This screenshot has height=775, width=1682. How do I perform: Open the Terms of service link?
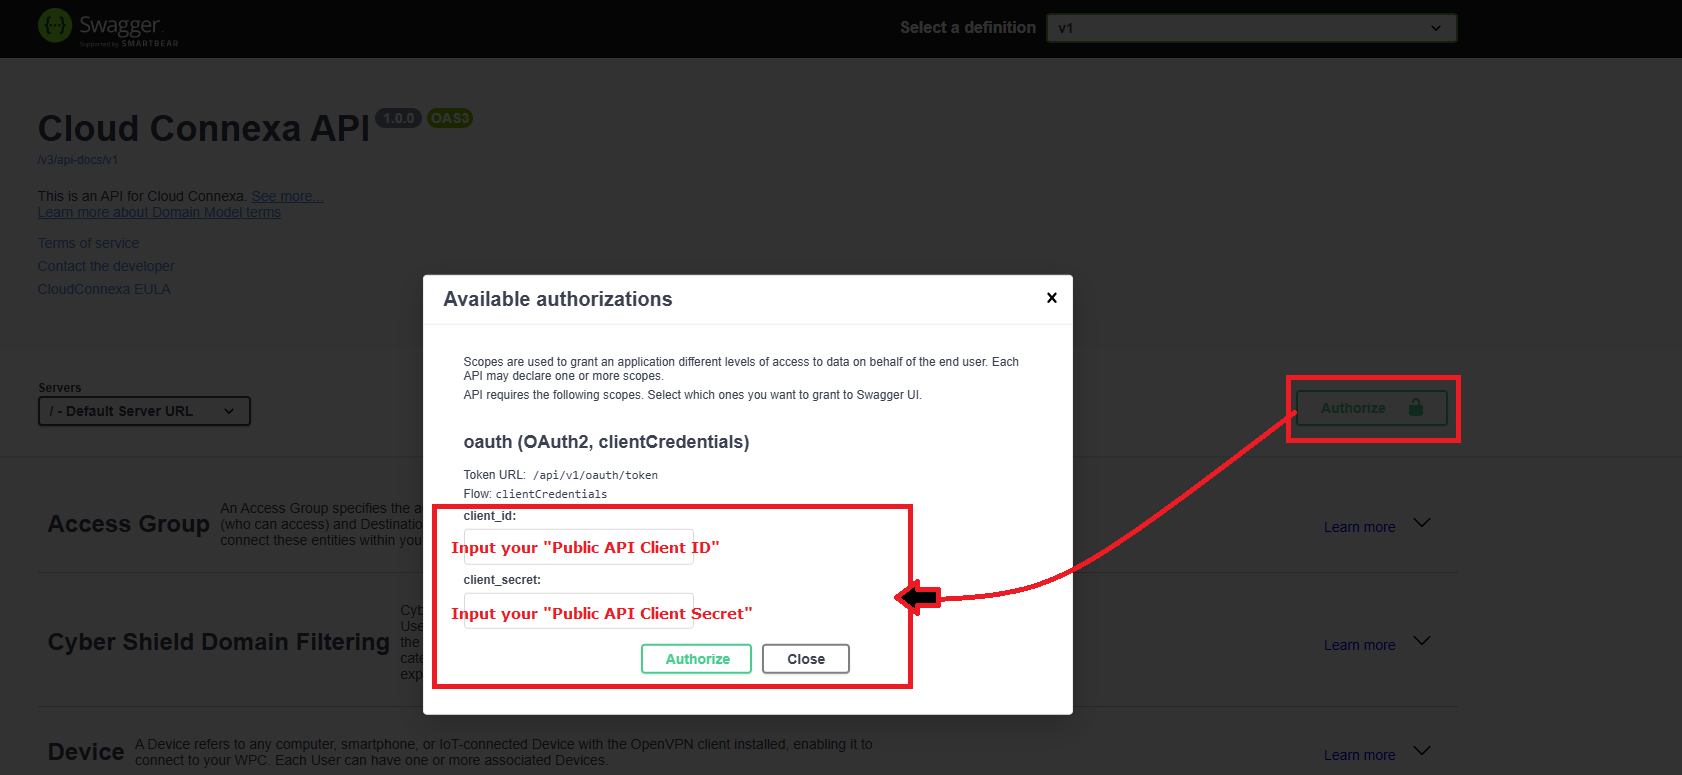(x=88, y=243)
